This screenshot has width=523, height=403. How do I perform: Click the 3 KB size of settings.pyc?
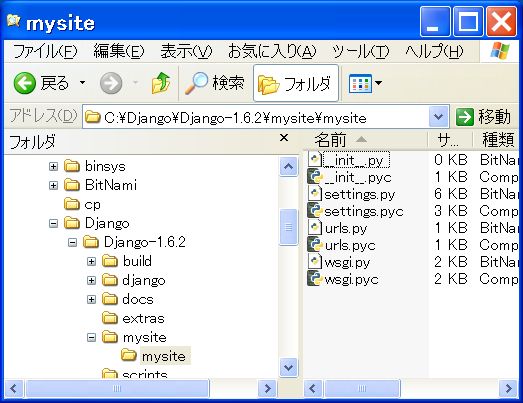pyautogui.click(x=451, y=211)
